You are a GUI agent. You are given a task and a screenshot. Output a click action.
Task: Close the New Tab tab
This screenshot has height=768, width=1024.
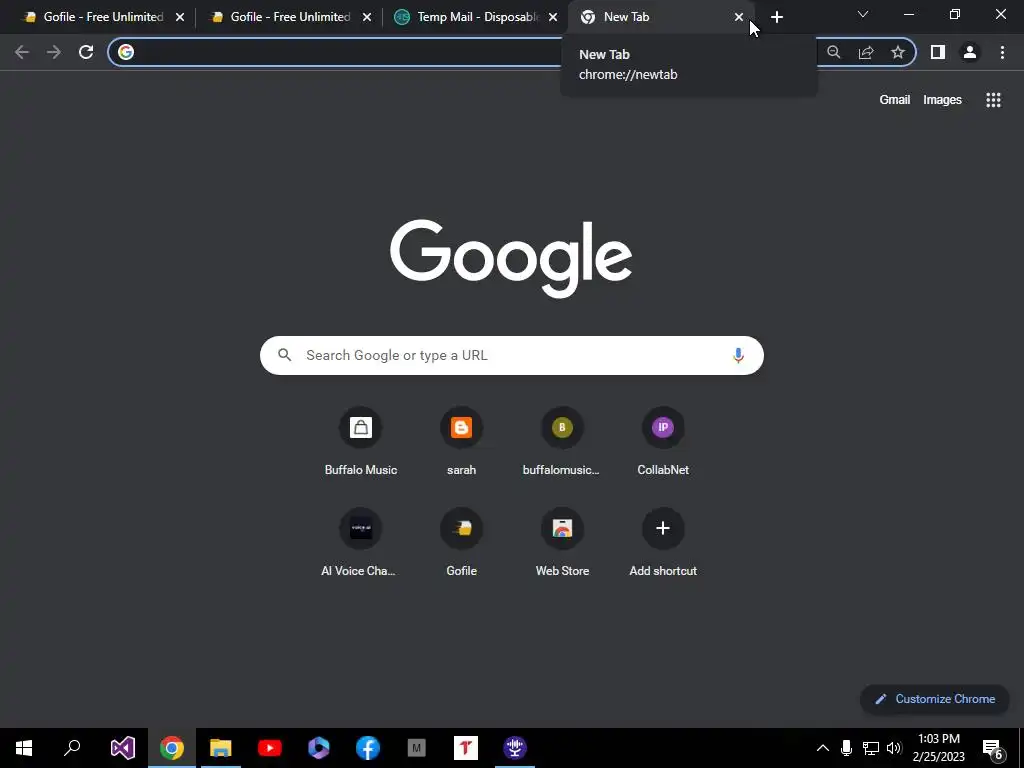(739, 17)
